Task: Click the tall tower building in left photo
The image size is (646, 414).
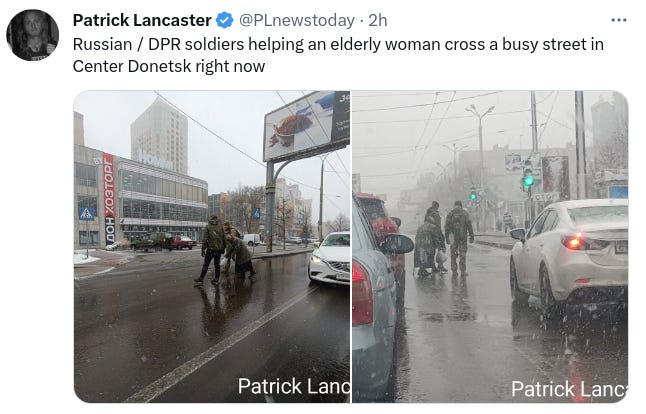Action: [159, 136]
